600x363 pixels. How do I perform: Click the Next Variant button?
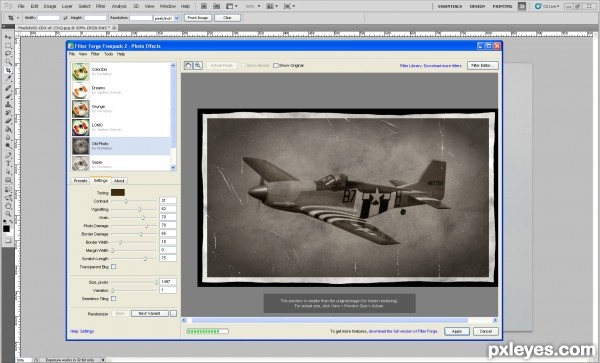point(150,314)
